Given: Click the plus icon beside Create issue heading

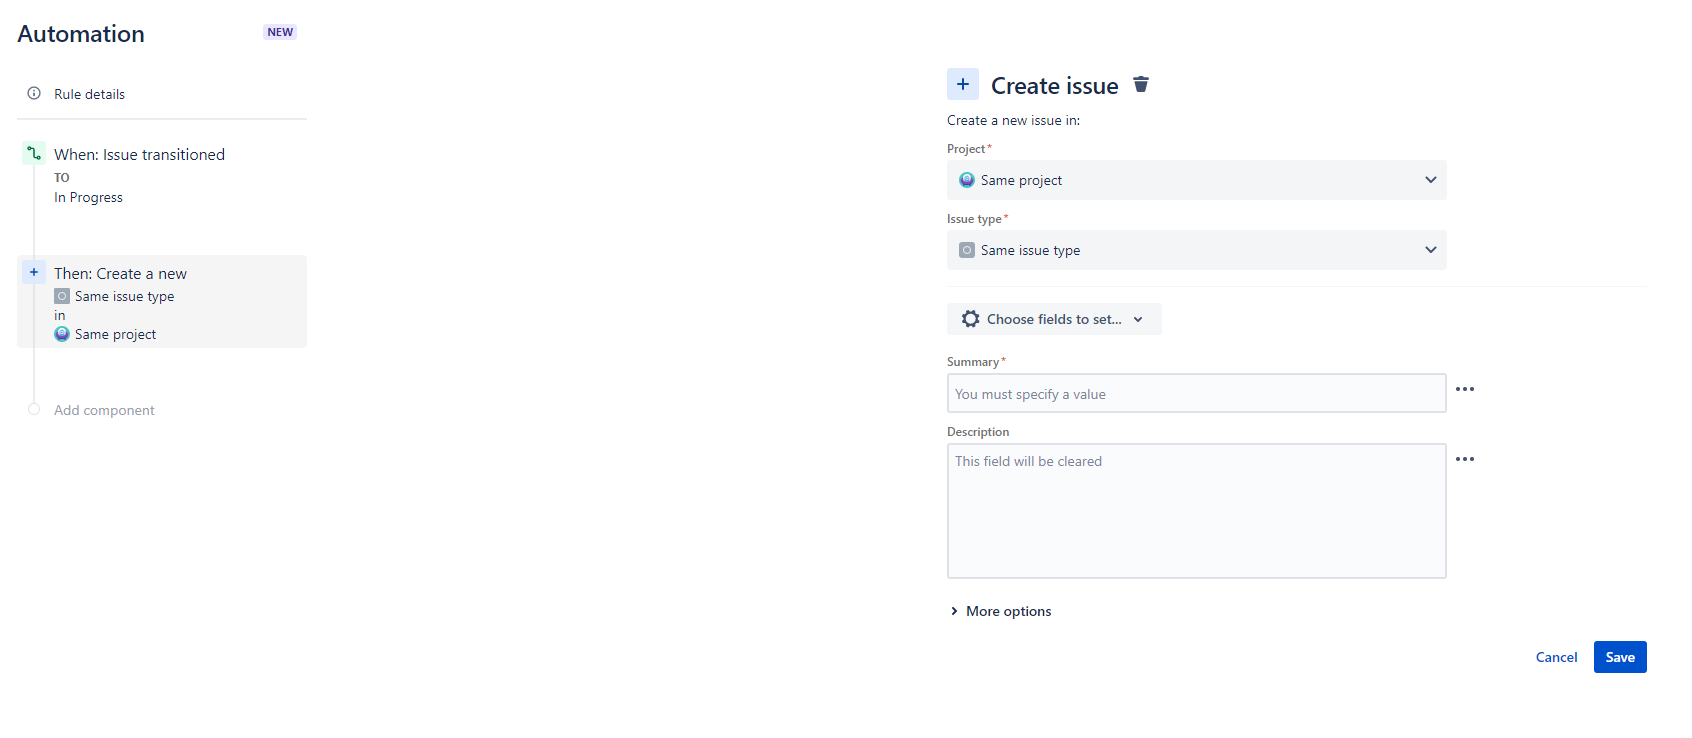Looking at the screenshot, I should coord(962,84).
